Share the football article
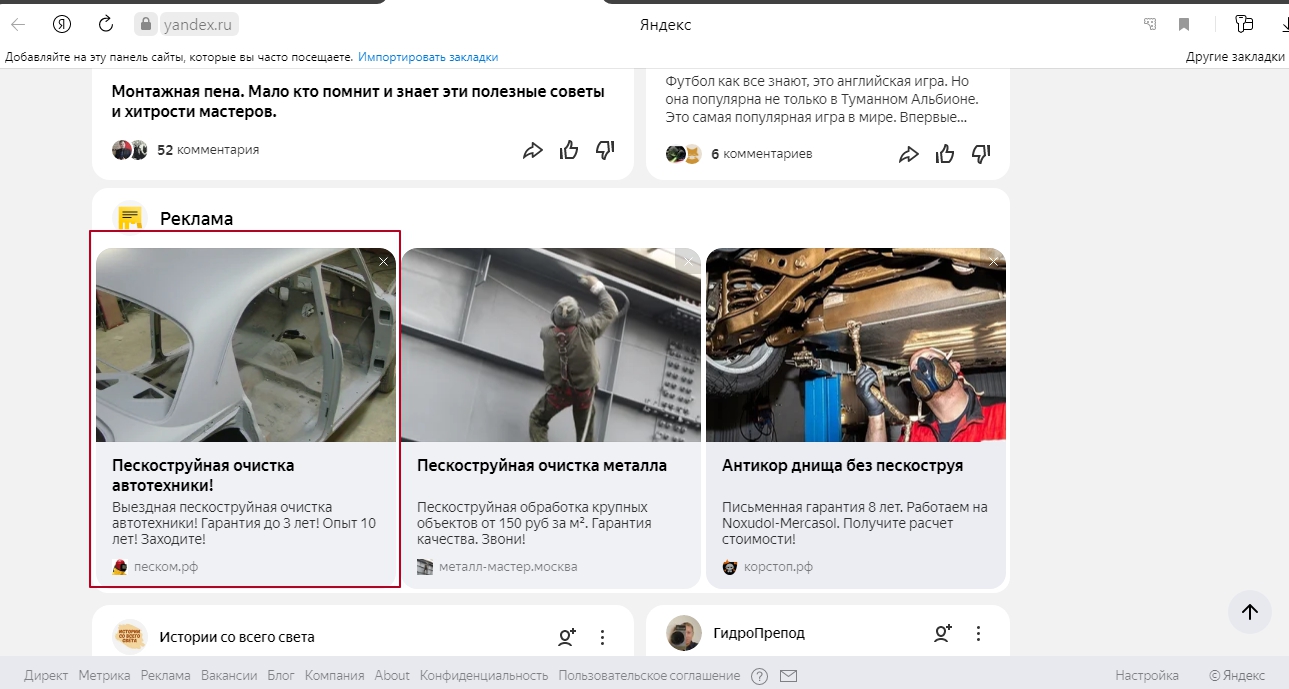Viewport: 1289px width, 689px height. 909,154
